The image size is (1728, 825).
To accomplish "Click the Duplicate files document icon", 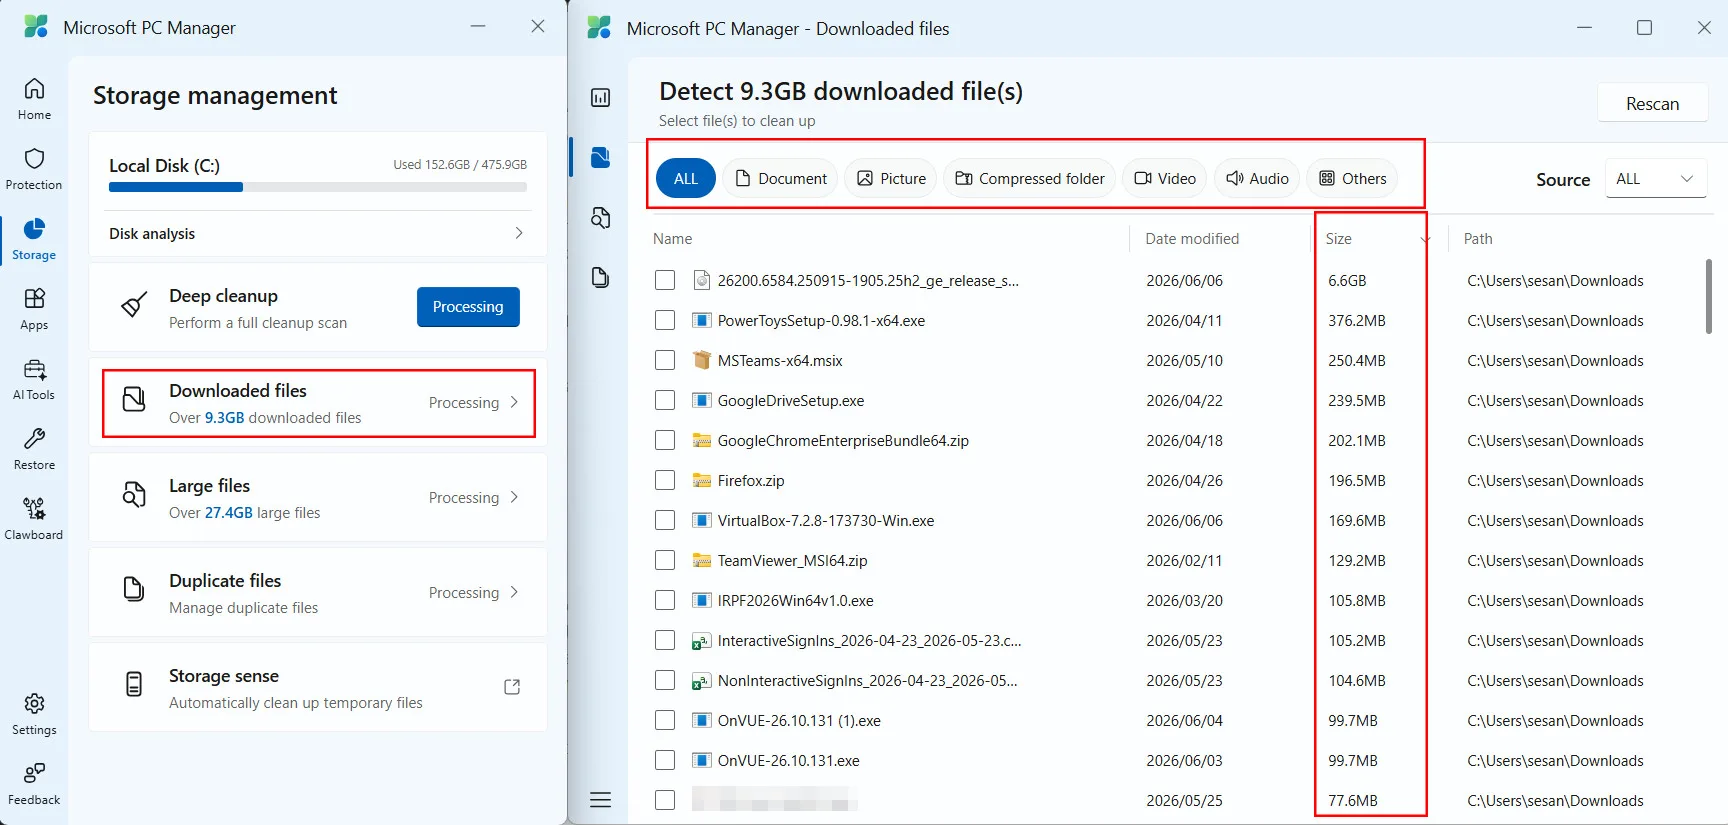I will pos(134,589).
